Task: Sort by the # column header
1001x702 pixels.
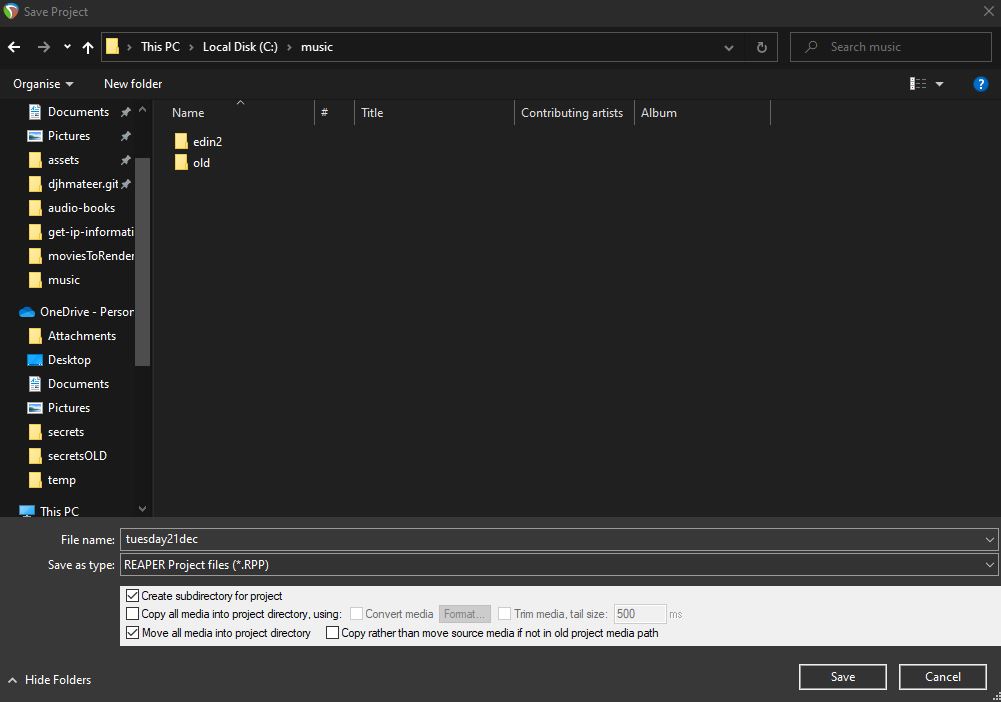Action: click(324, 113)
